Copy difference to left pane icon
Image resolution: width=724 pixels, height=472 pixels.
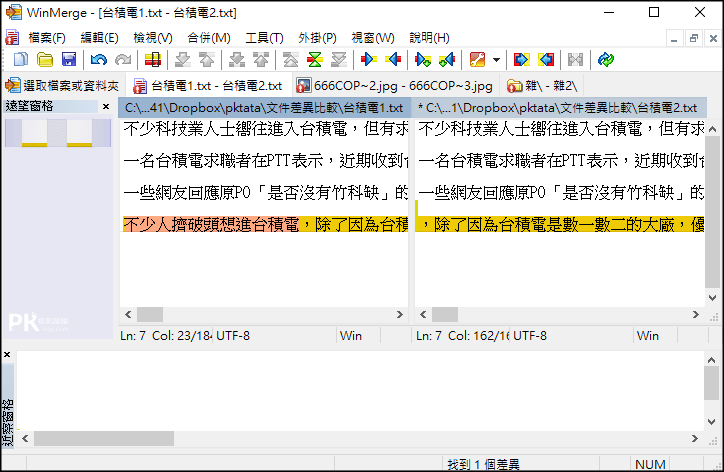(x=393, y=60)
